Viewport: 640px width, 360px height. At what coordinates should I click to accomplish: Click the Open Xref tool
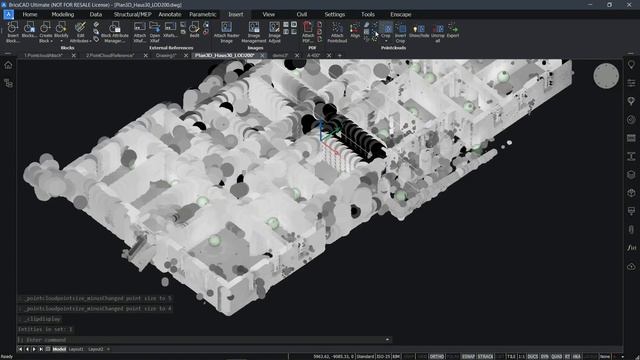(x=155, y=32)
